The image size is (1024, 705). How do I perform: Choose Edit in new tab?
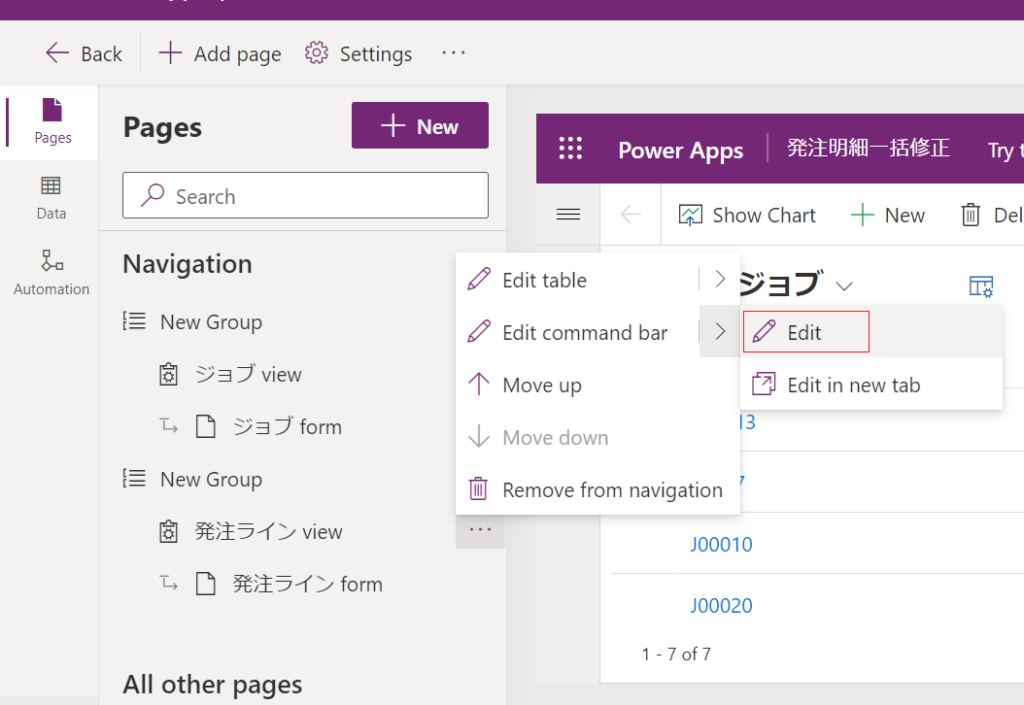coord(853,385)
